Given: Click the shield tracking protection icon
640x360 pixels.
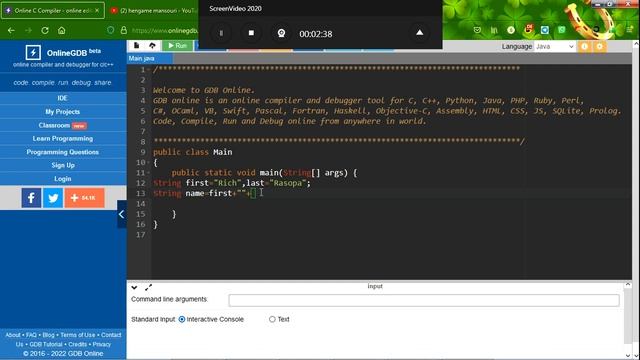Looking at the screenshot, I should coord(111,30).
